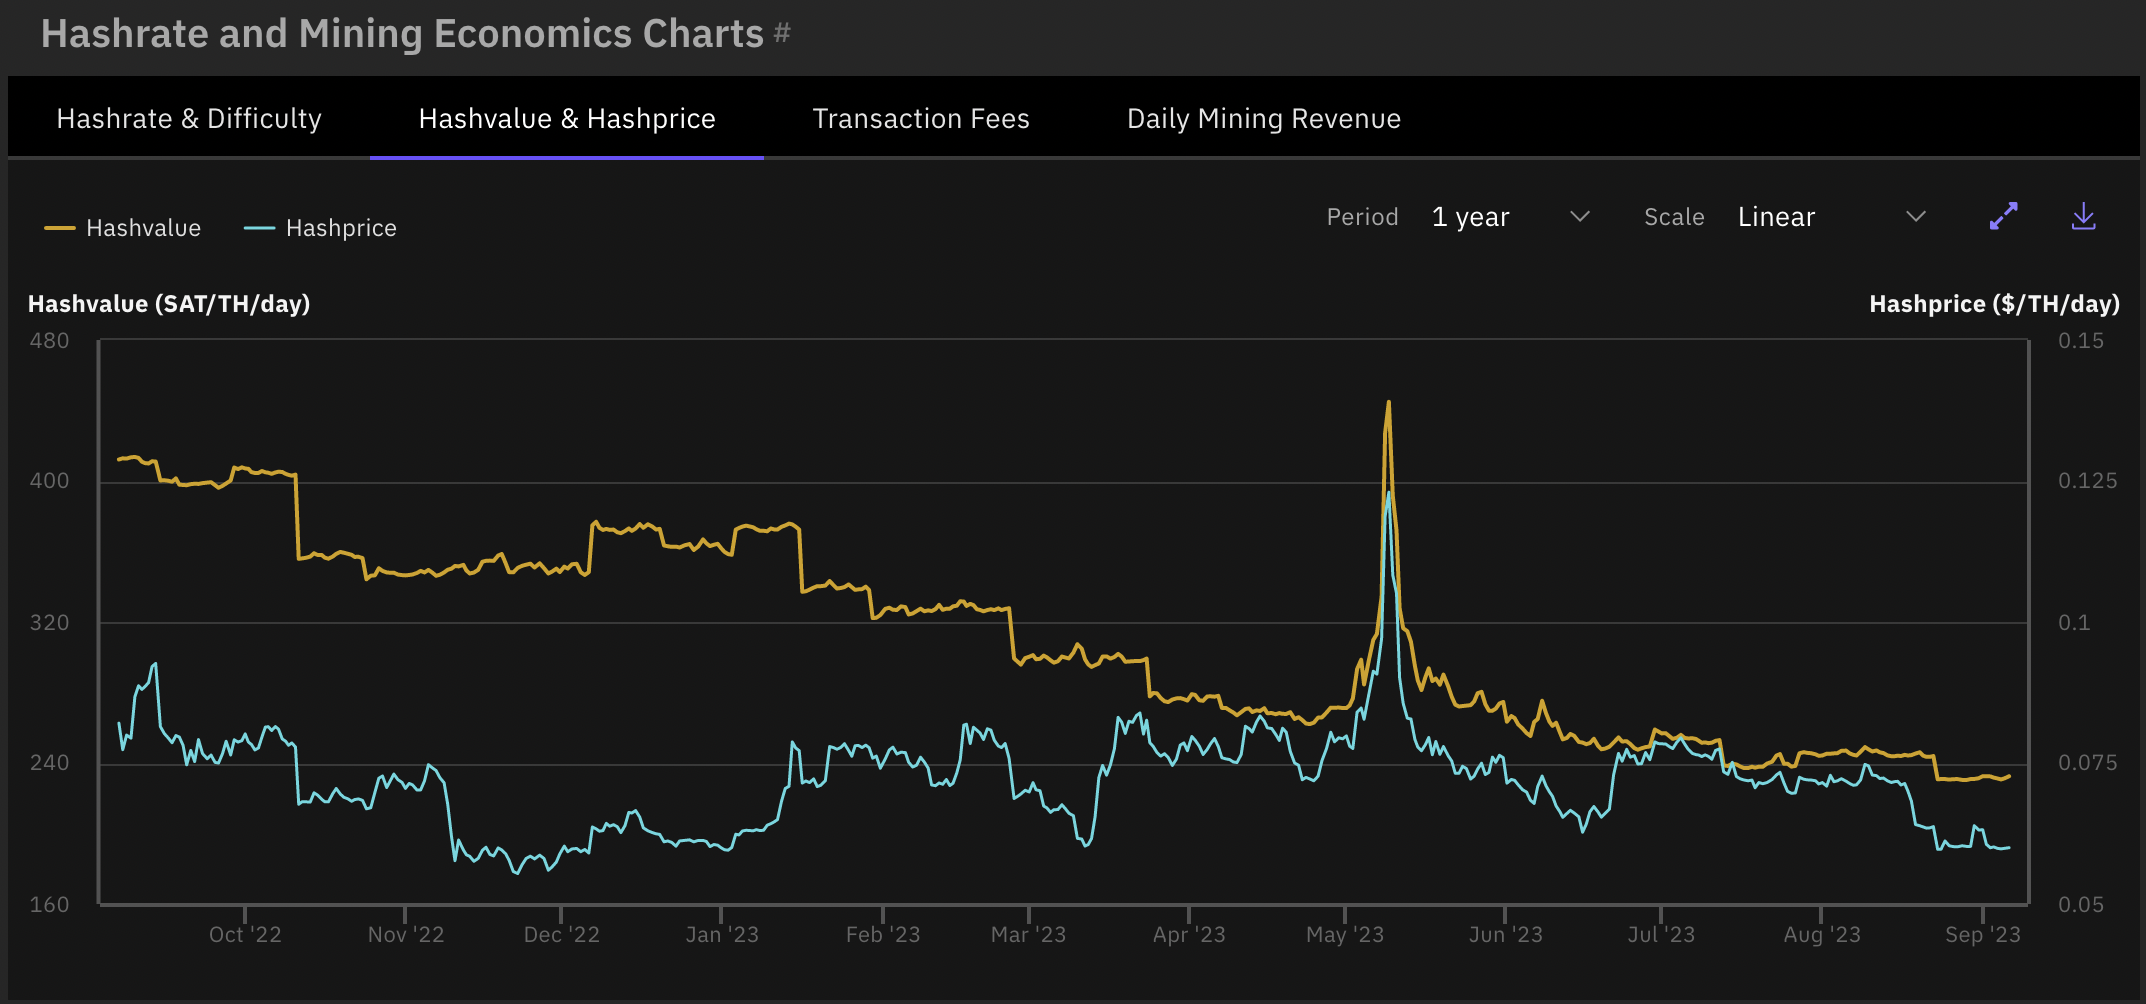The width and height of the screenshot is (2146, 1004).
Task: Click the 0.1 right axis value
Action: 2074,623
